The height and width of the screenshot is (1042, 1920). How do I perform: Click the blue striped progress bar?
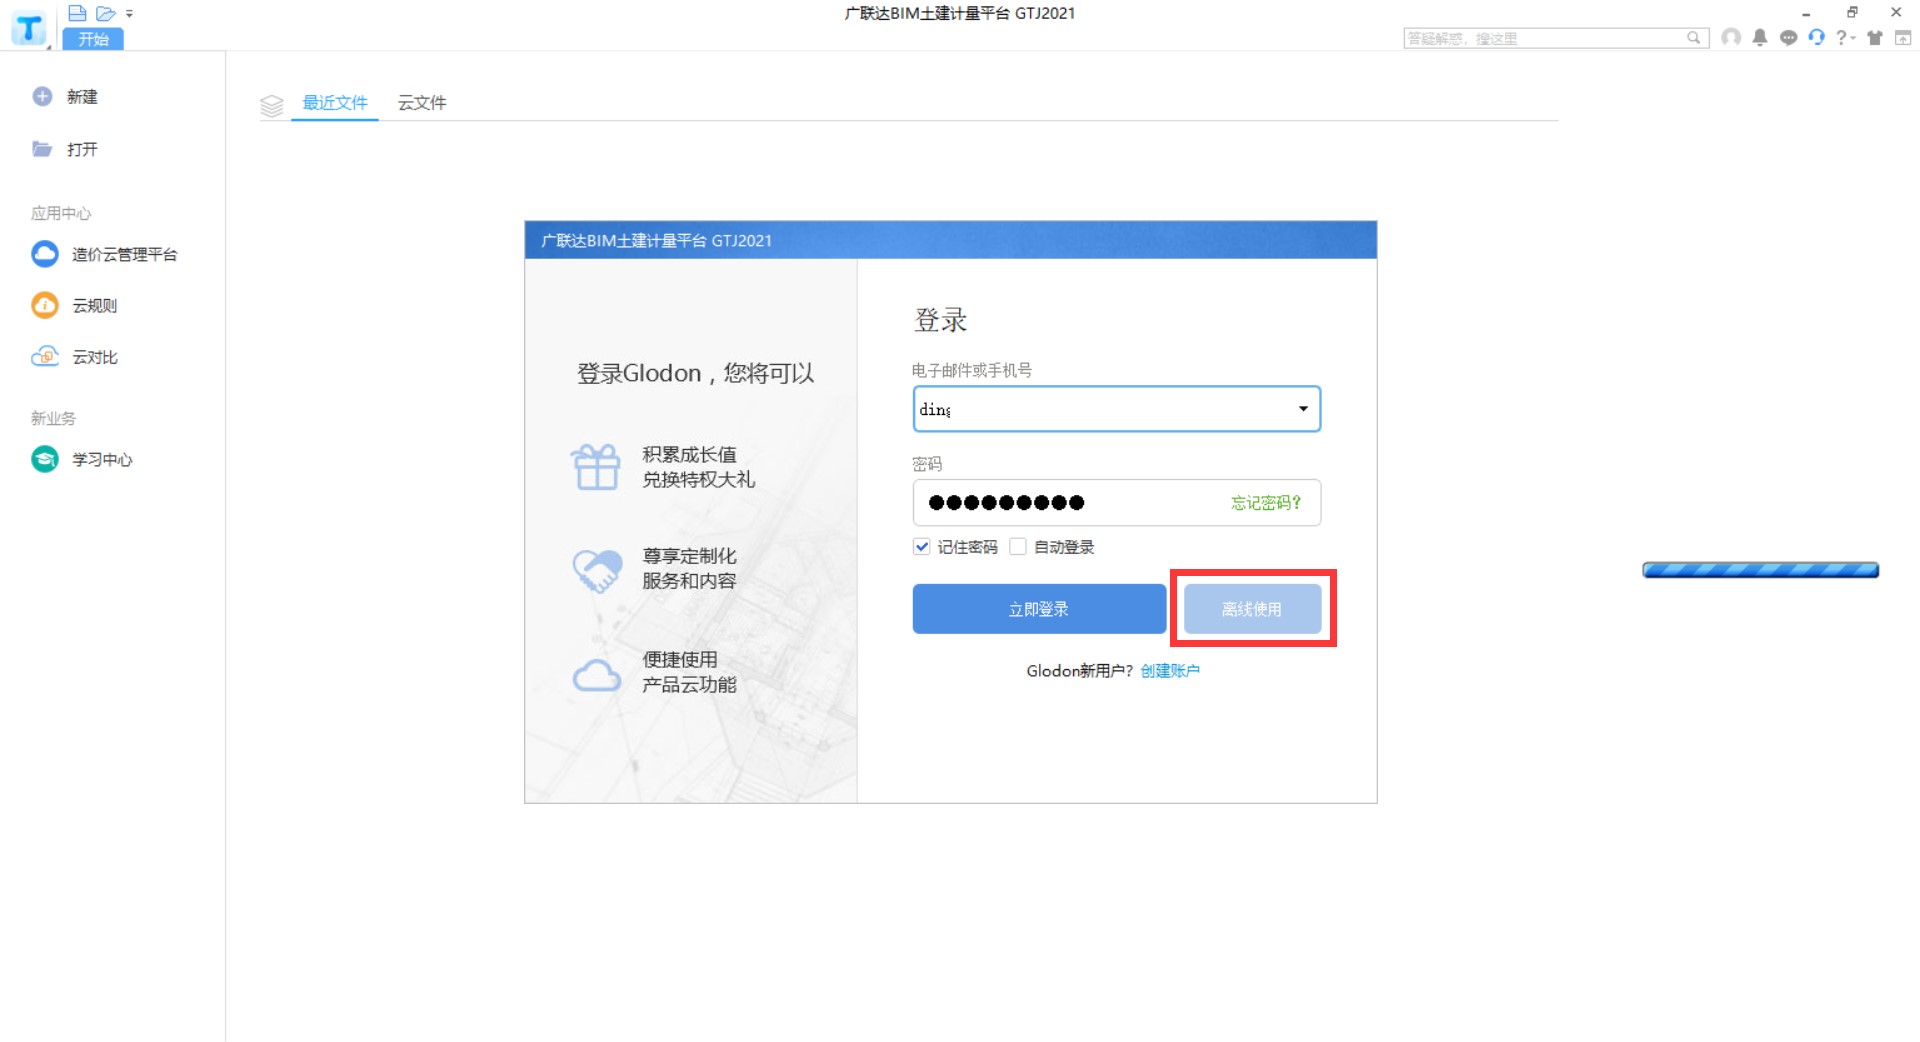point(1760,570)
